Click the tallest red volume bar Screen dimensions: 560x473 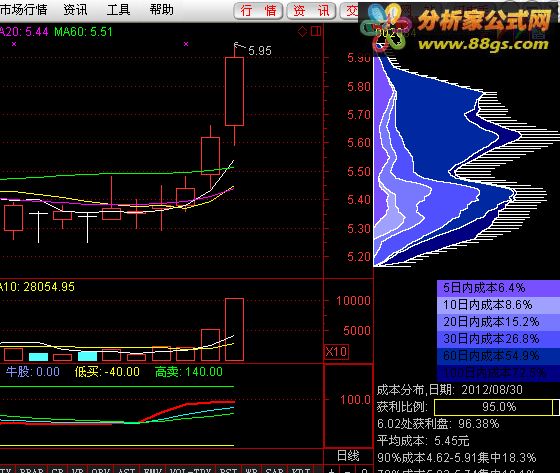coord(234,329)
